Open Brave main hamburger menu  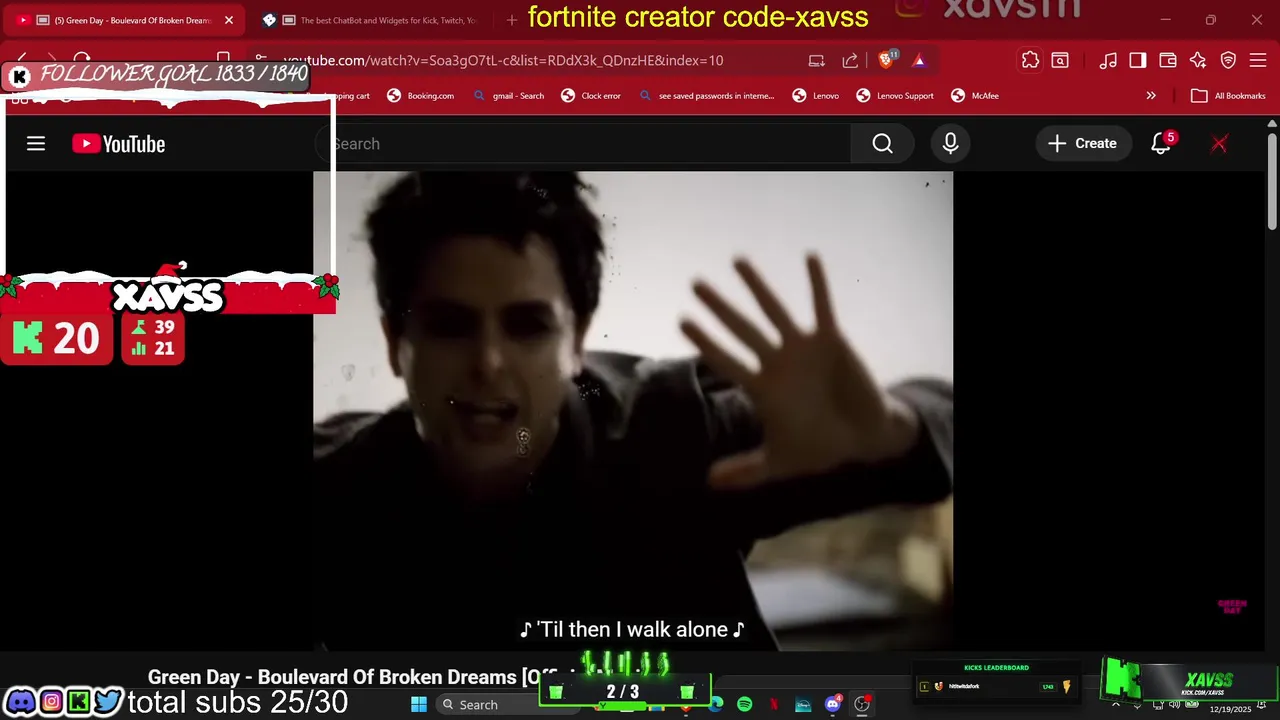pyautogui.click(x=1258, y=60)
